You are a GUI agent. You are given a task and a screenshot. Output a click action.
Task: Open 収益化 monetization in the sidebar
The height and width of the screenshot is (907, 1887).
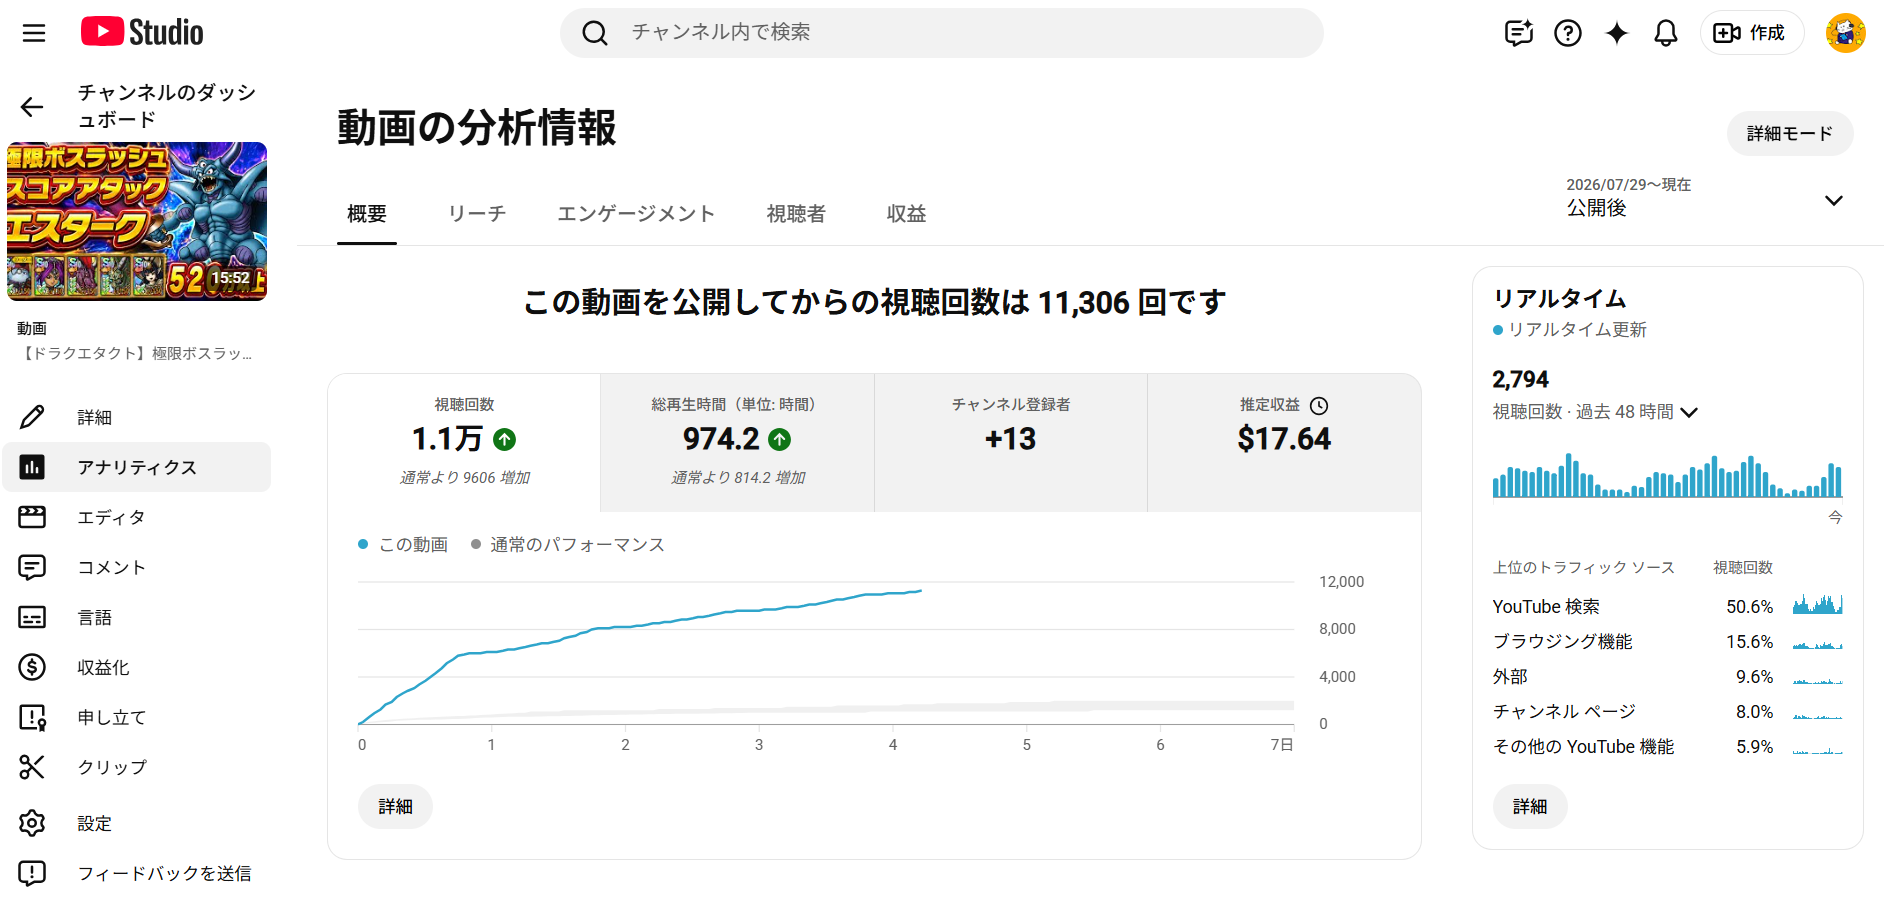(137, 667)
